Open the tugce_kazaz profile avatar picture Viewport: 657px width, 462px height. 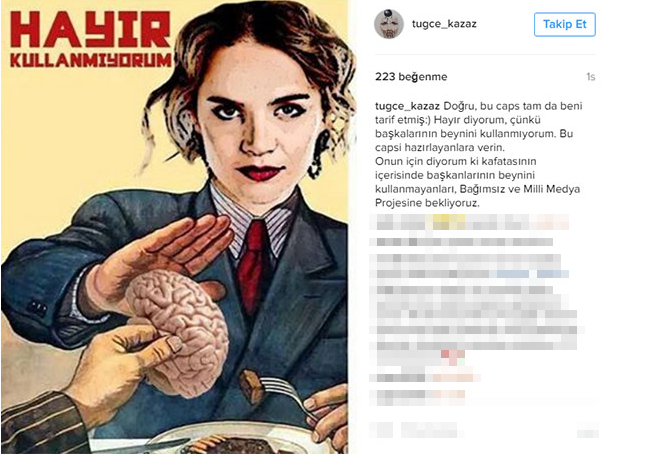pos(388,24)
